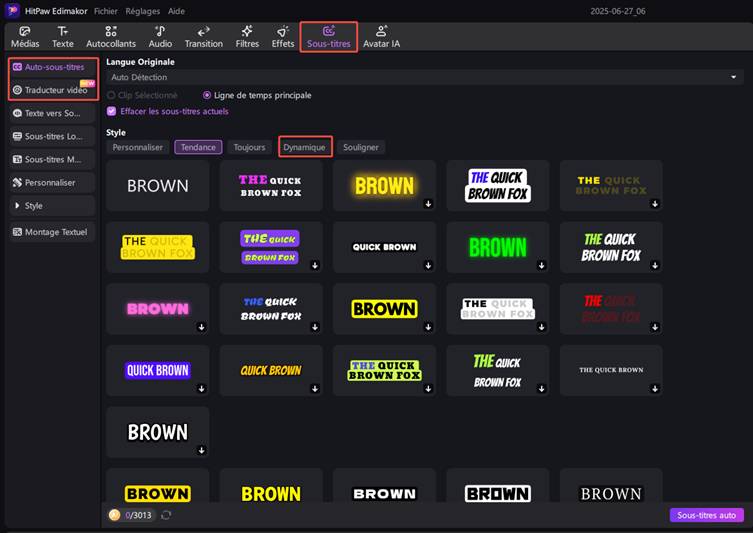The width and height of the screenshot is (753, 533).
Task: Select the black-box QUICK BROWN style
Action: [x=384, y=247]
